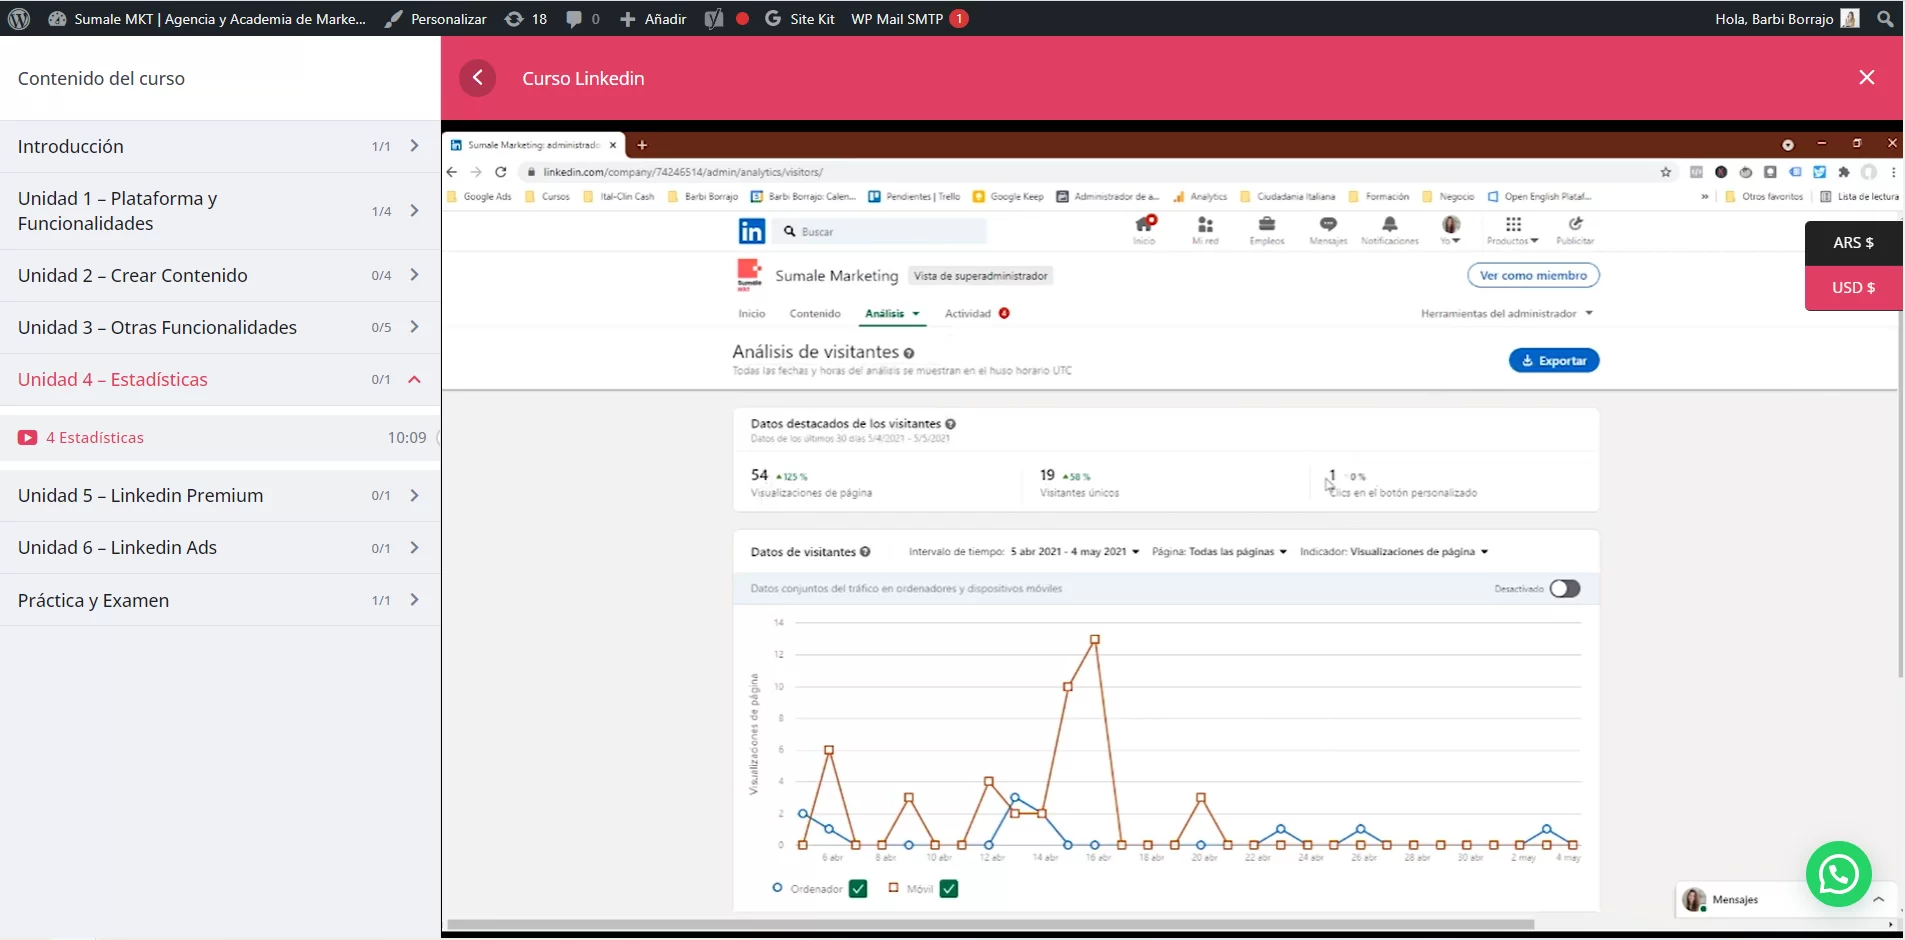Click Ver como miembro button
1905x940 pixels.
coord(1533,275)
